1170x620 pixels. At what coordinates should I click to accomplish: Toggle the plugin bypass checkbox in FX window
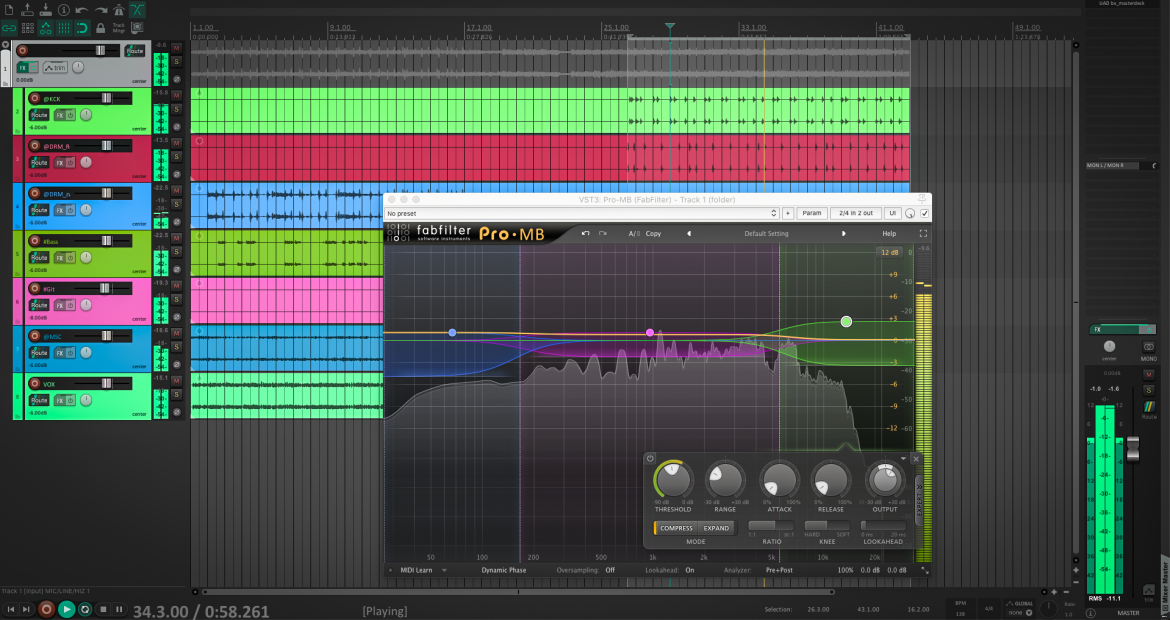click(x=925, y=213)
